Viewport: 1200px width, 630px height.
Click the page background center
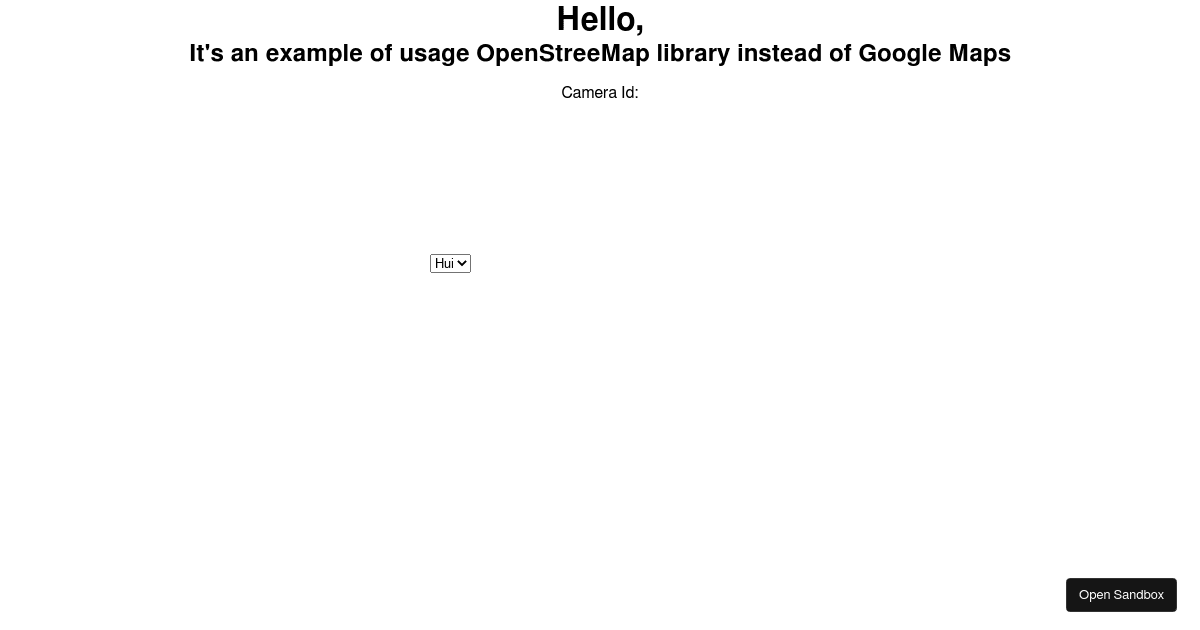600,400
